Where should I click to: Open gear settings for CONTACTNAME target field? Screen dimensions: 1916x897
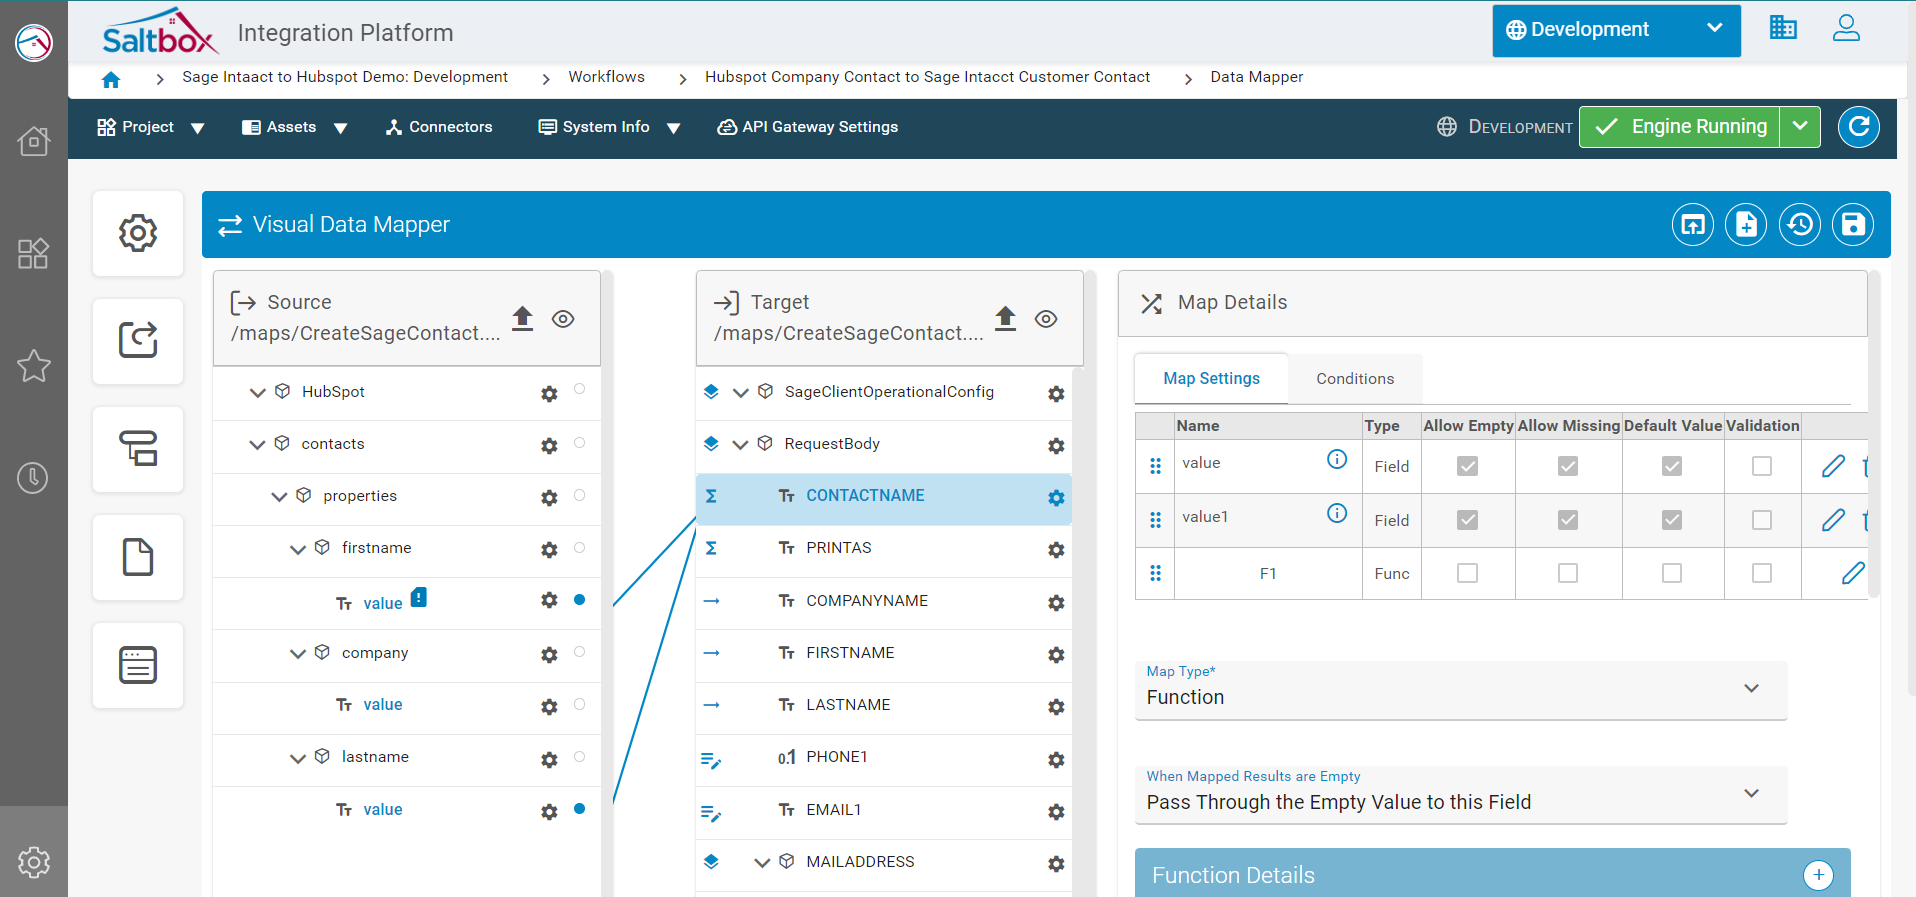click(x=1056, y=498)
